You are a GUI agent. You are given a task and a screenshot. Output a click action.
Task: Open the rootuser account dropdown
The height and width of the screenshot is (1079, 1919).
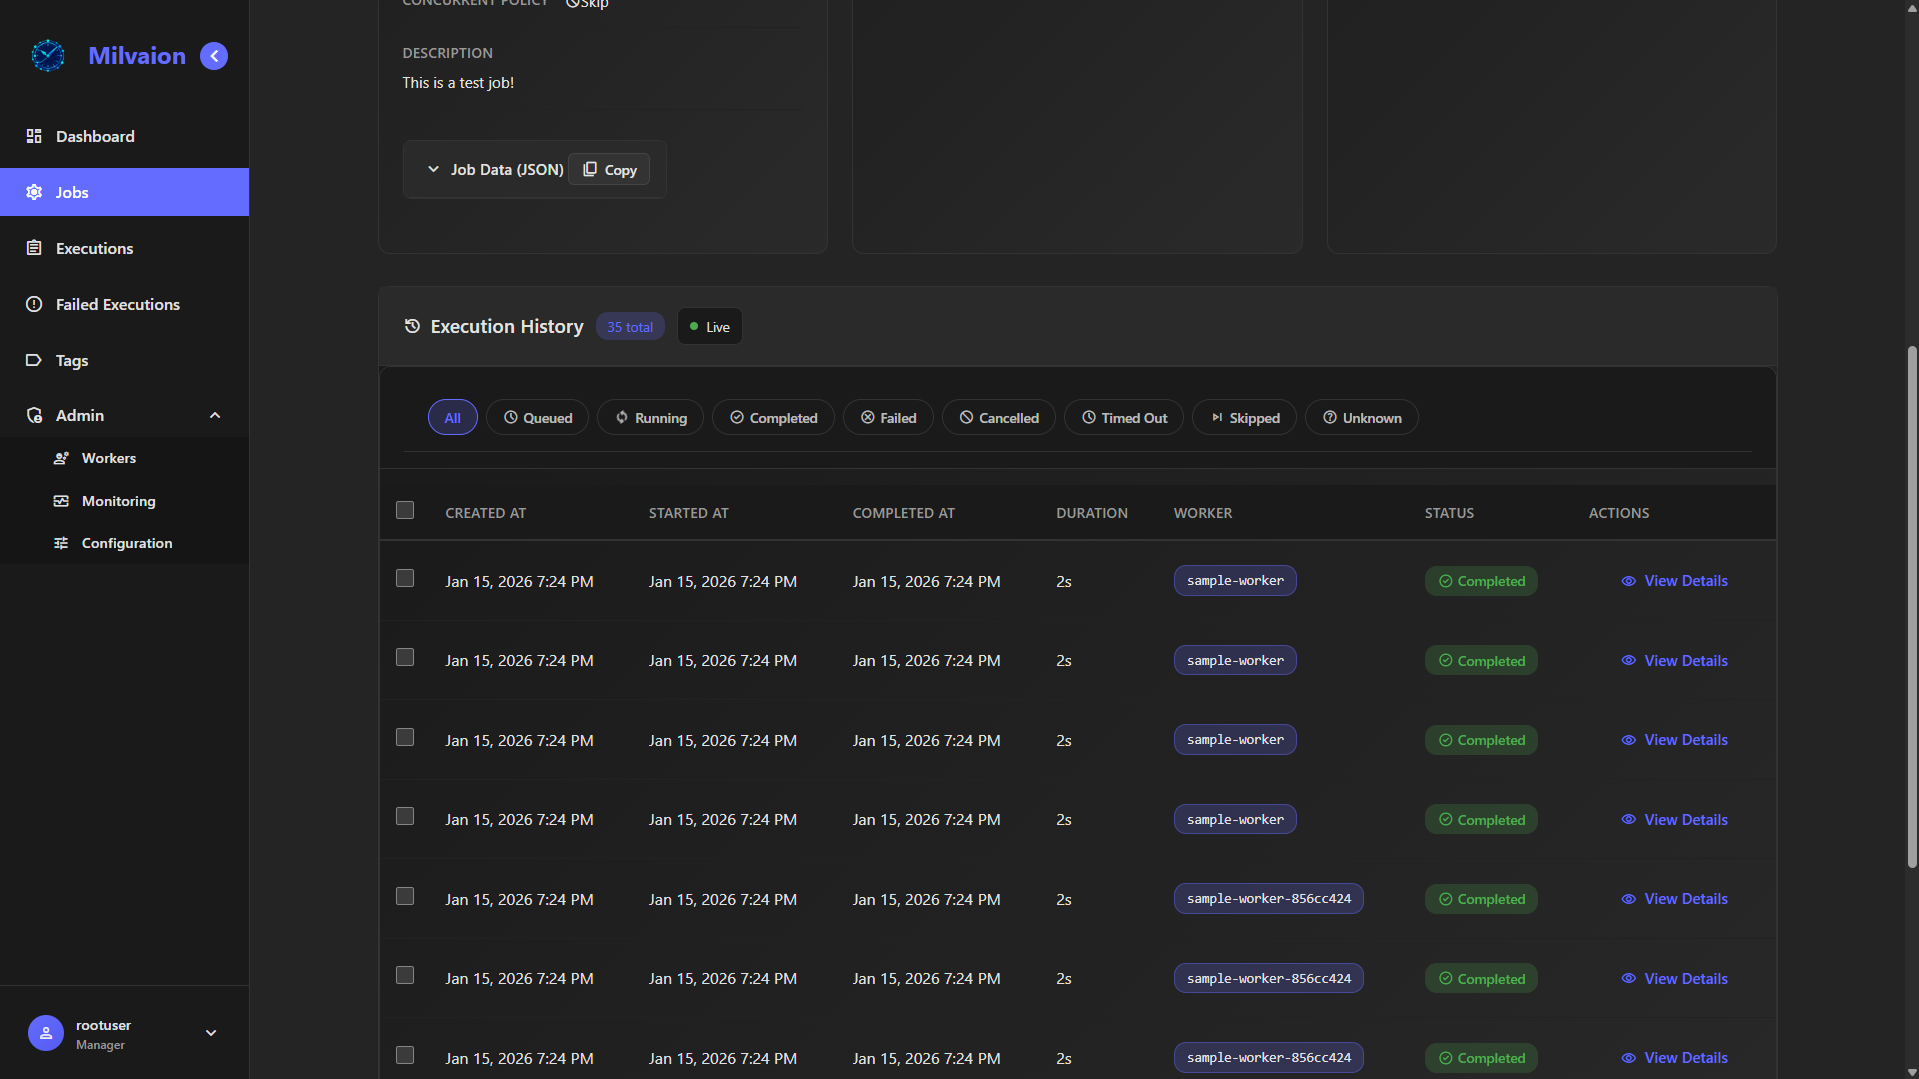point(210,1033)
